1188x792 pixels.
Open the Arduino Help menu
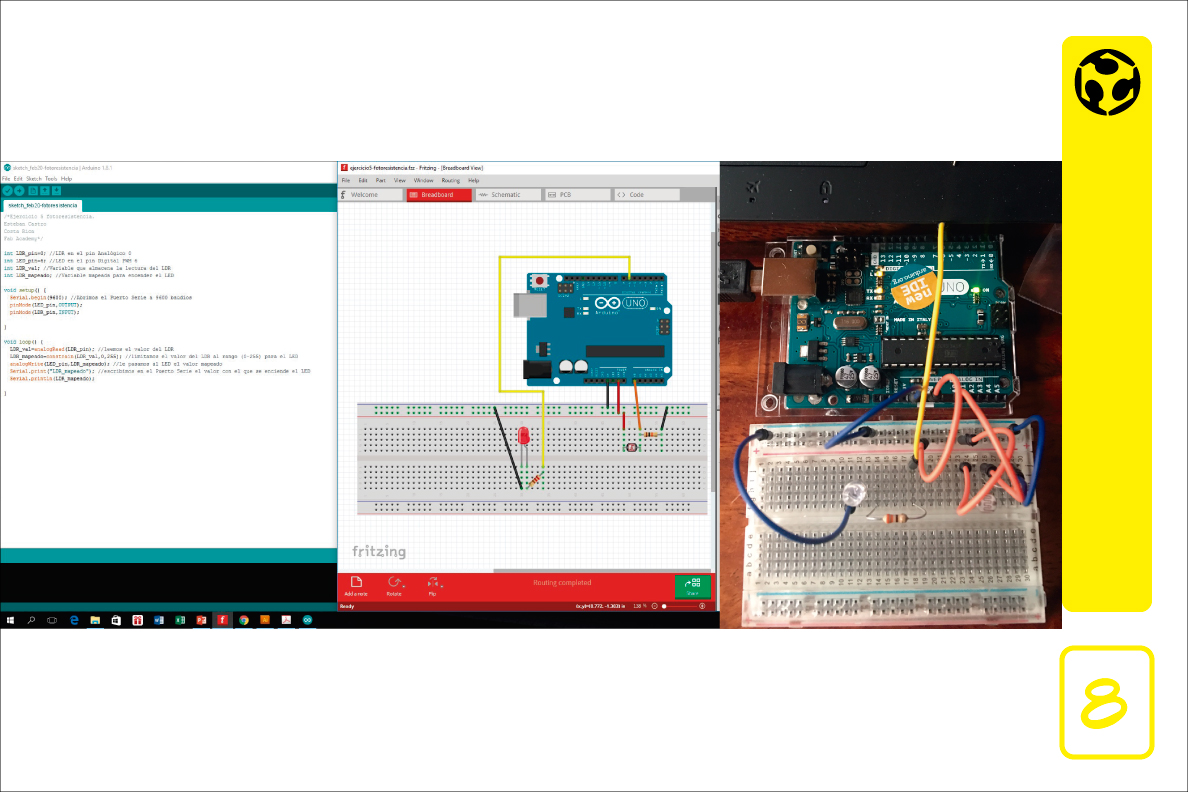67,179
